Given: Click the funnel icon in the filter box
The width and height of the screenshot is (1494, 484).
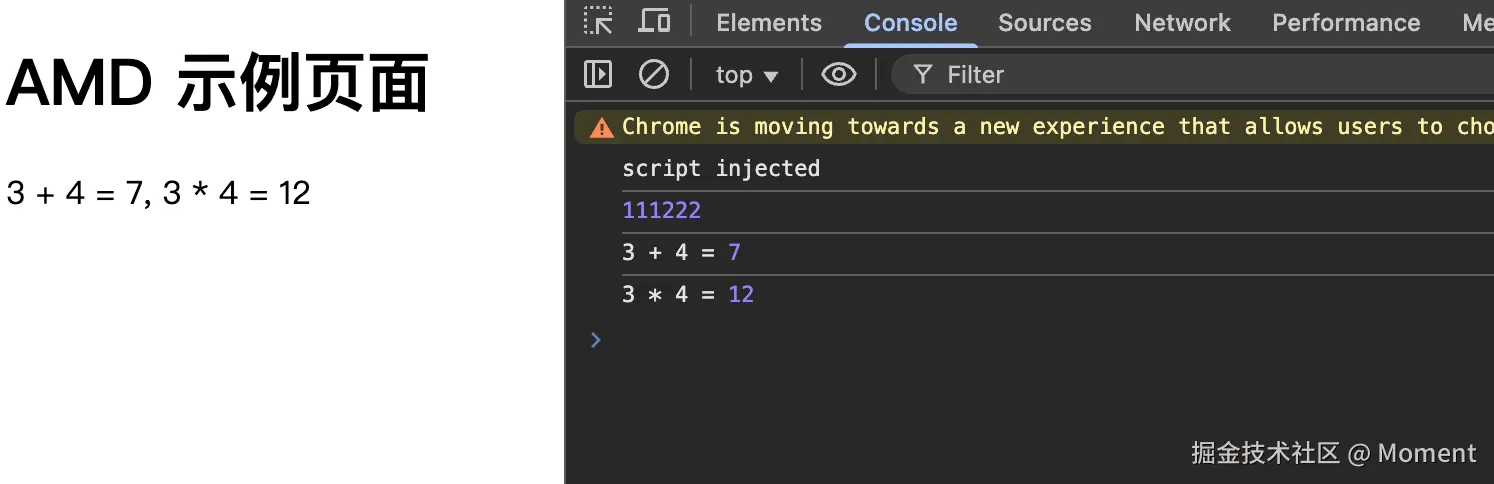Looking at the screenshot, I should point(923,74).
